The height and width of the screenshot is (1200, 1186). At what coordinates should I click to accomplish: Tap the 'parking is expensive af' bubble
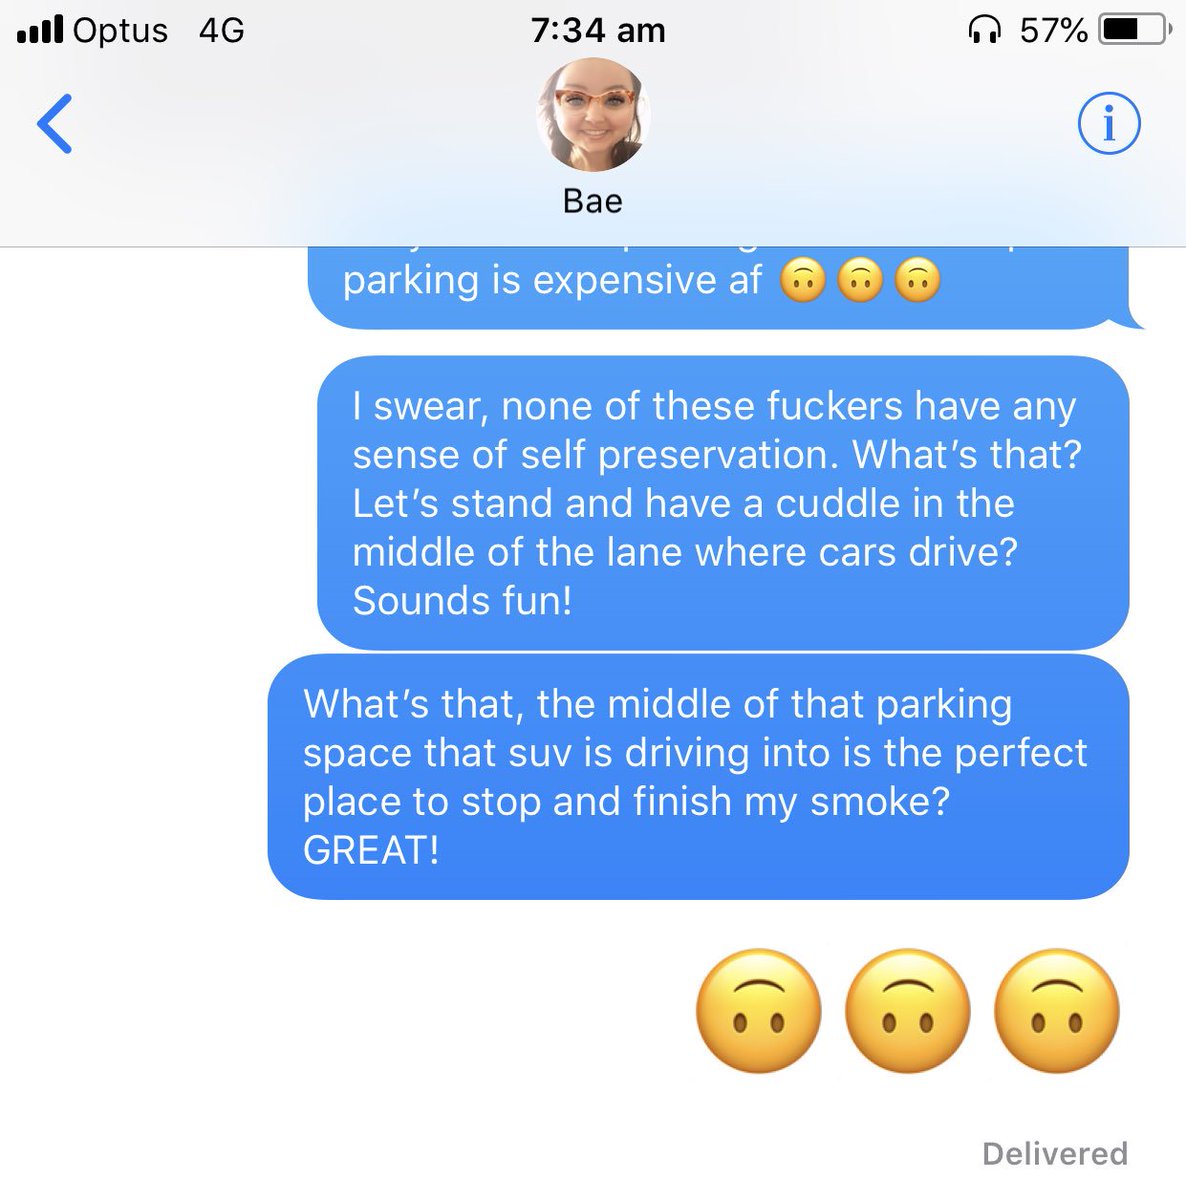point(725,287)
